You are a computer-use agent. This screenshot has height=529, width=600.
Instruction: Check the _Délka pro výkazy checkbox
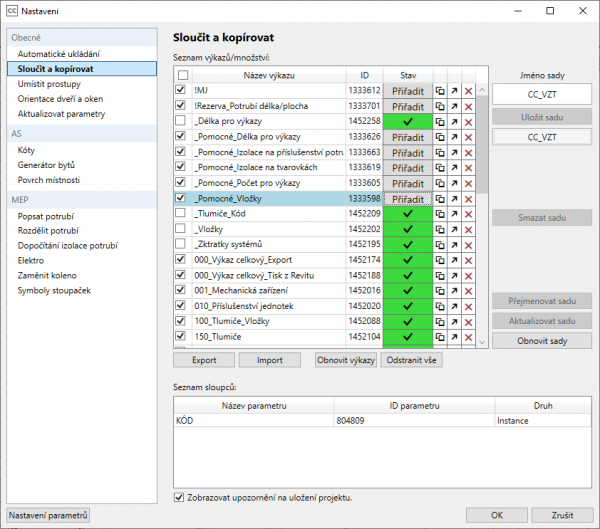pyautogui.click(x=180, y=121)
